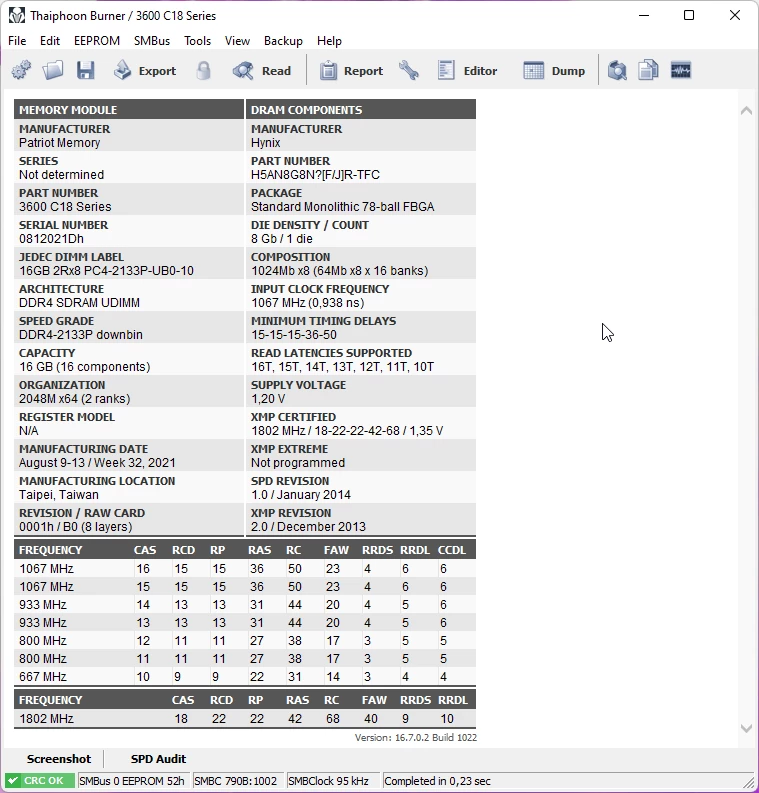Screen dimensions: 759x793
Task: Click the settings gear toolbar icon
Action: (21, 70)
